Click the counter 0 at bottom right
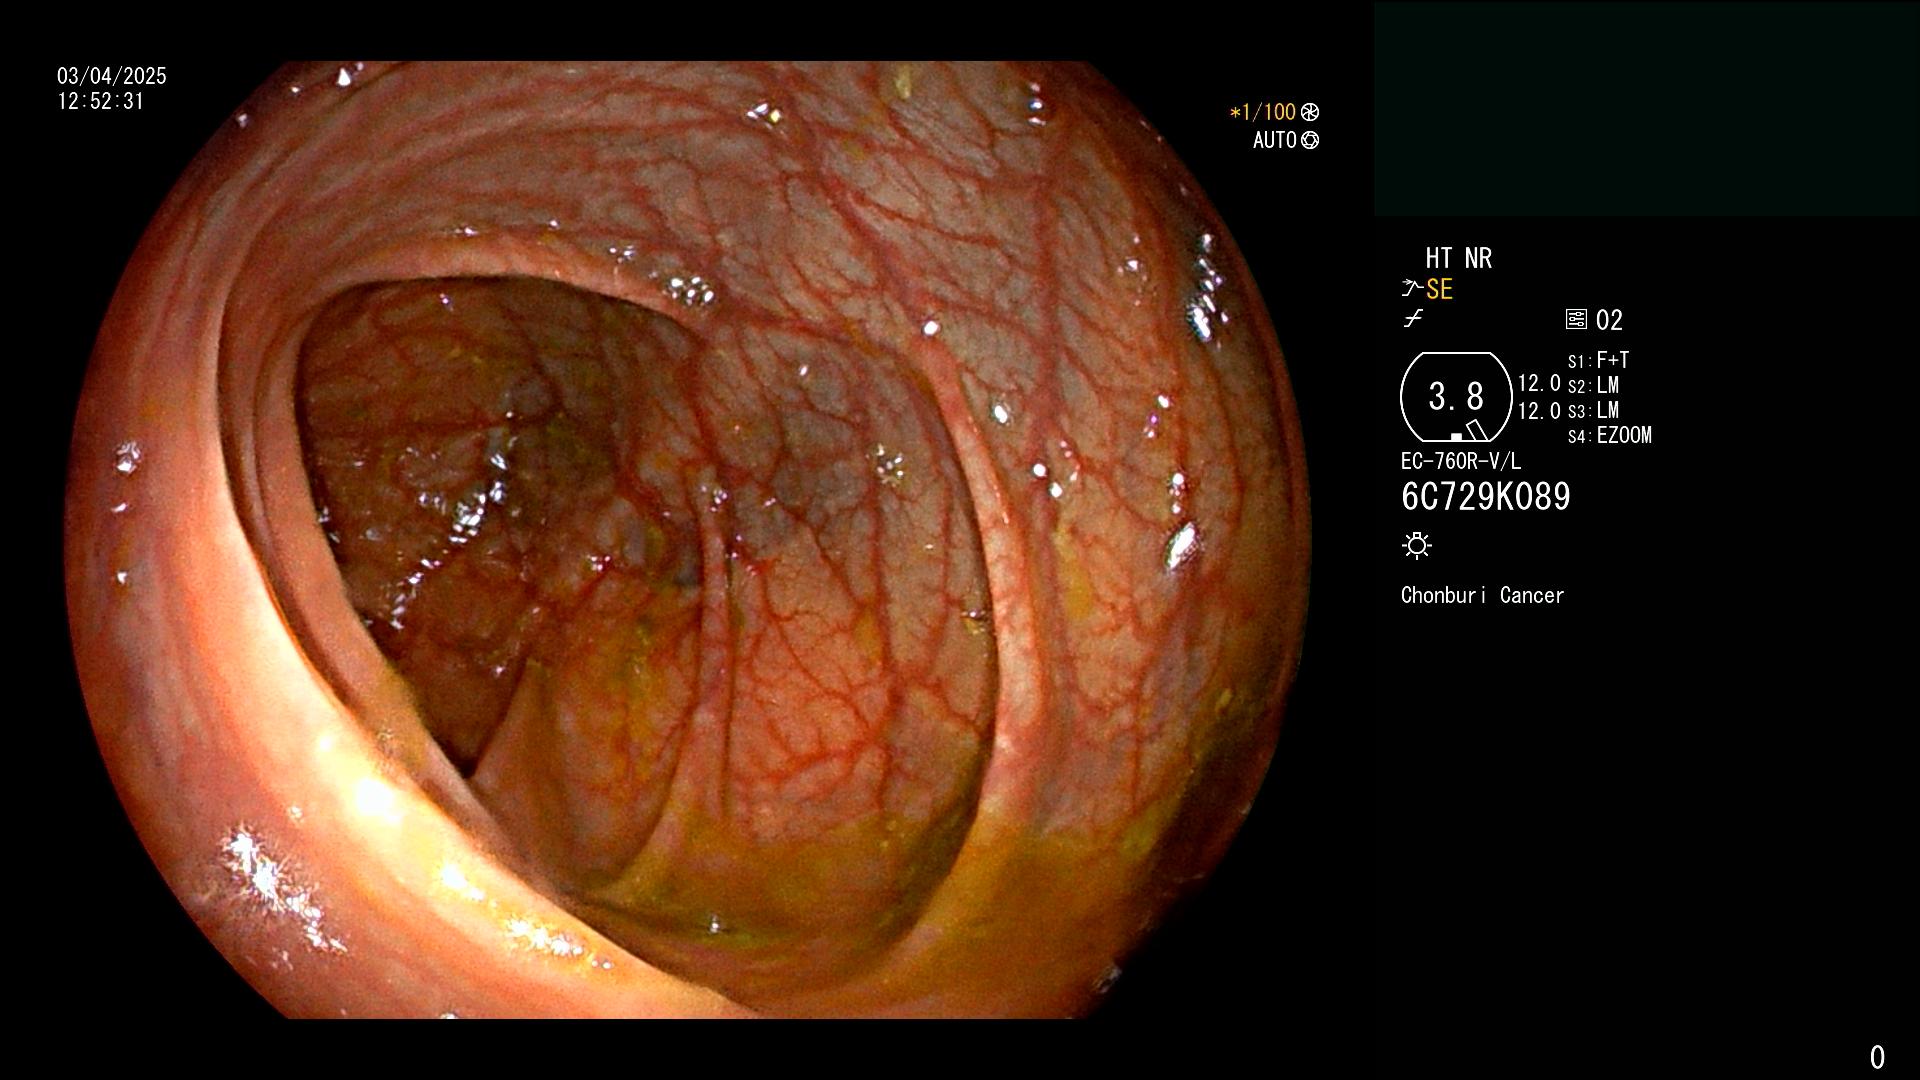Viewport: 1920px width, 1080px height. pos(1877,1057)
